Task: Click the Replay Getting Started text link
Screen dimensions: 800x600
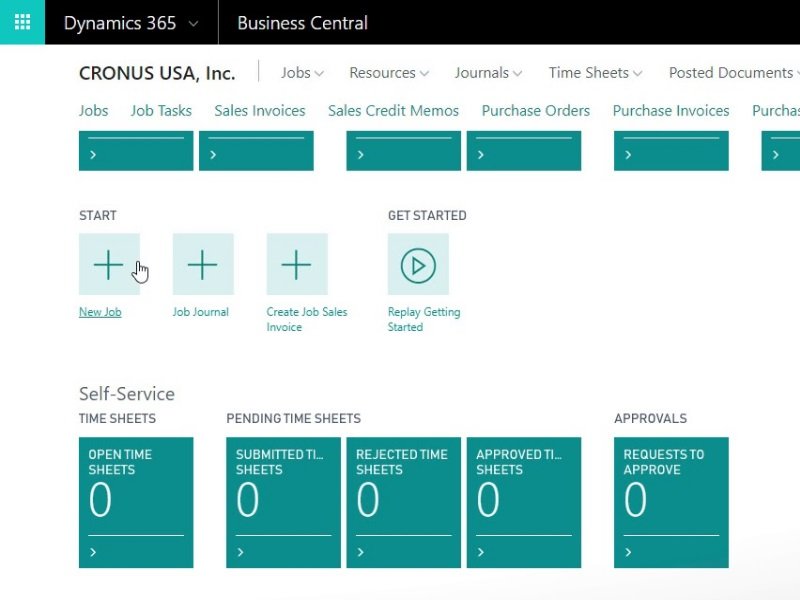Action: pos(424,319)
